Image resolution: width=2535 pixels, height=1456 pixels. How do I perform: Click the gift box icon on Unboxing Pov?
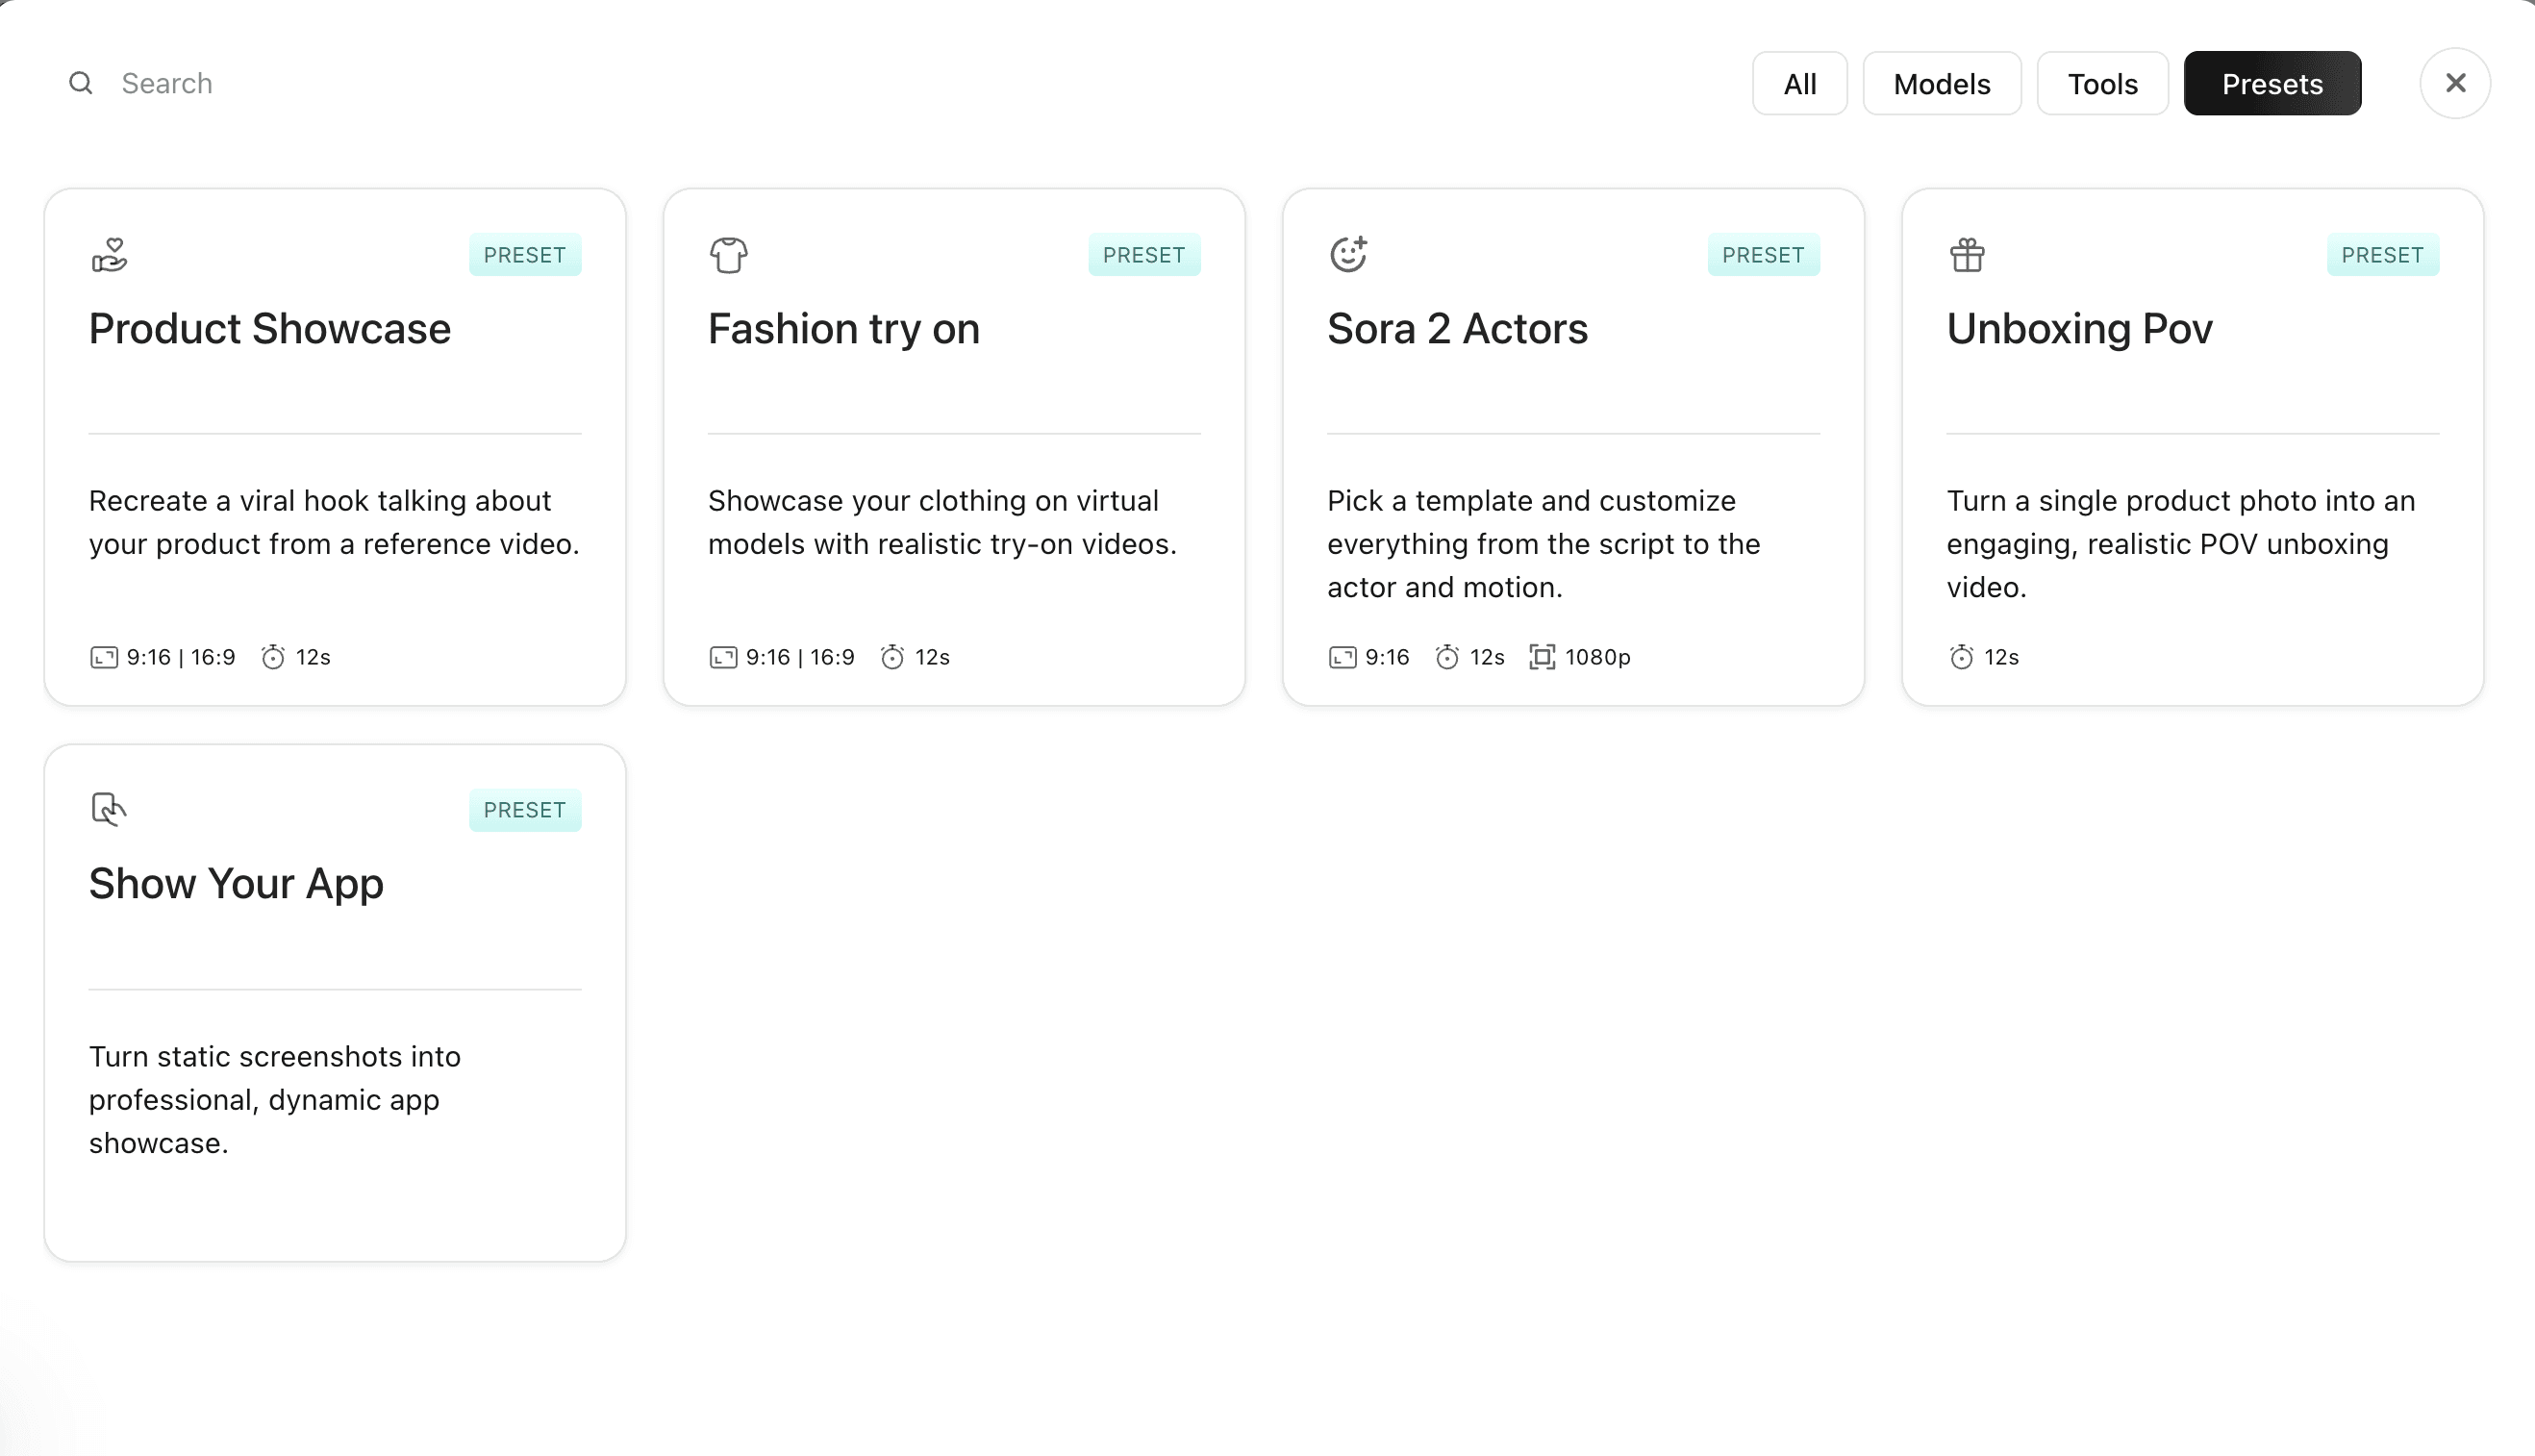[x=1966, y=255]
